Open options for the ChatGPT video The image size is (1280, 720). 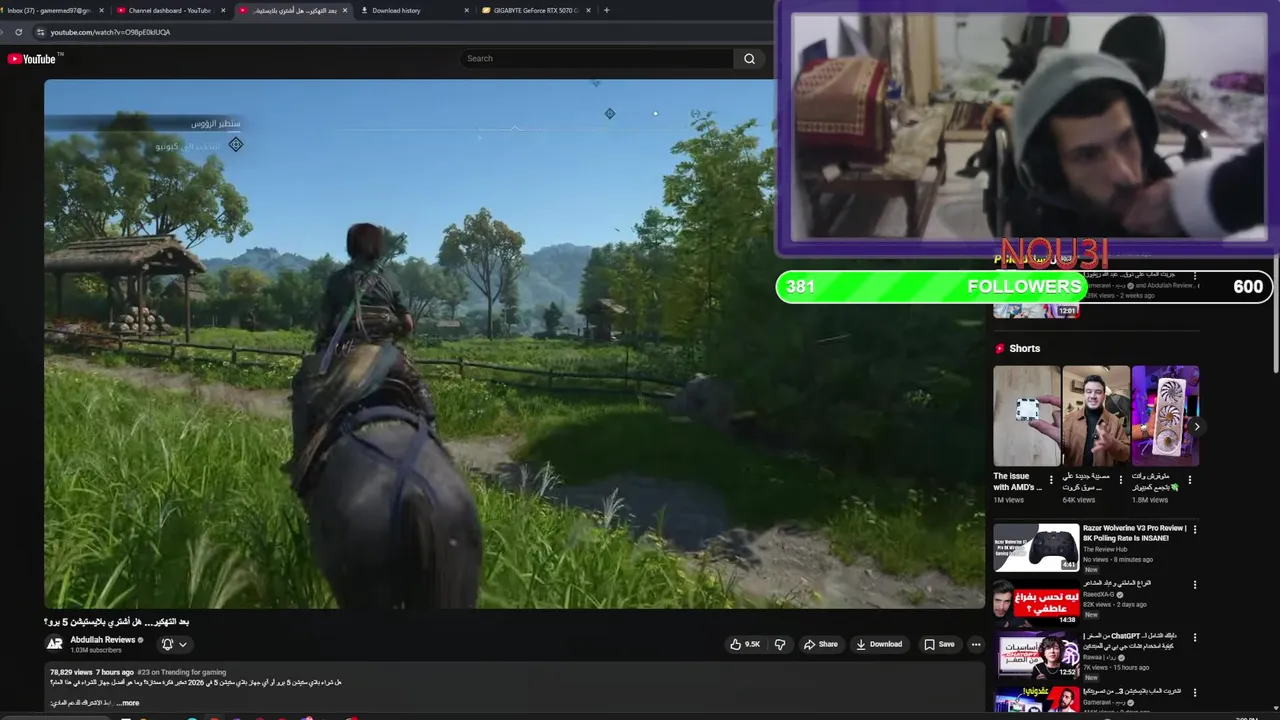[x=1194, y=637]
